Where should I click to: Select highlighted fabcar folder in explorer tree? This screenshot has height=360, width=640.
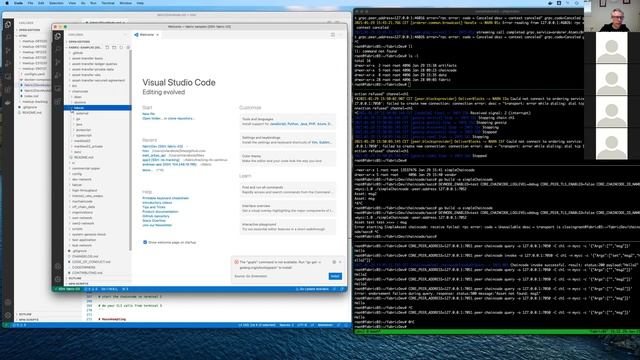[x=98, y=108]
